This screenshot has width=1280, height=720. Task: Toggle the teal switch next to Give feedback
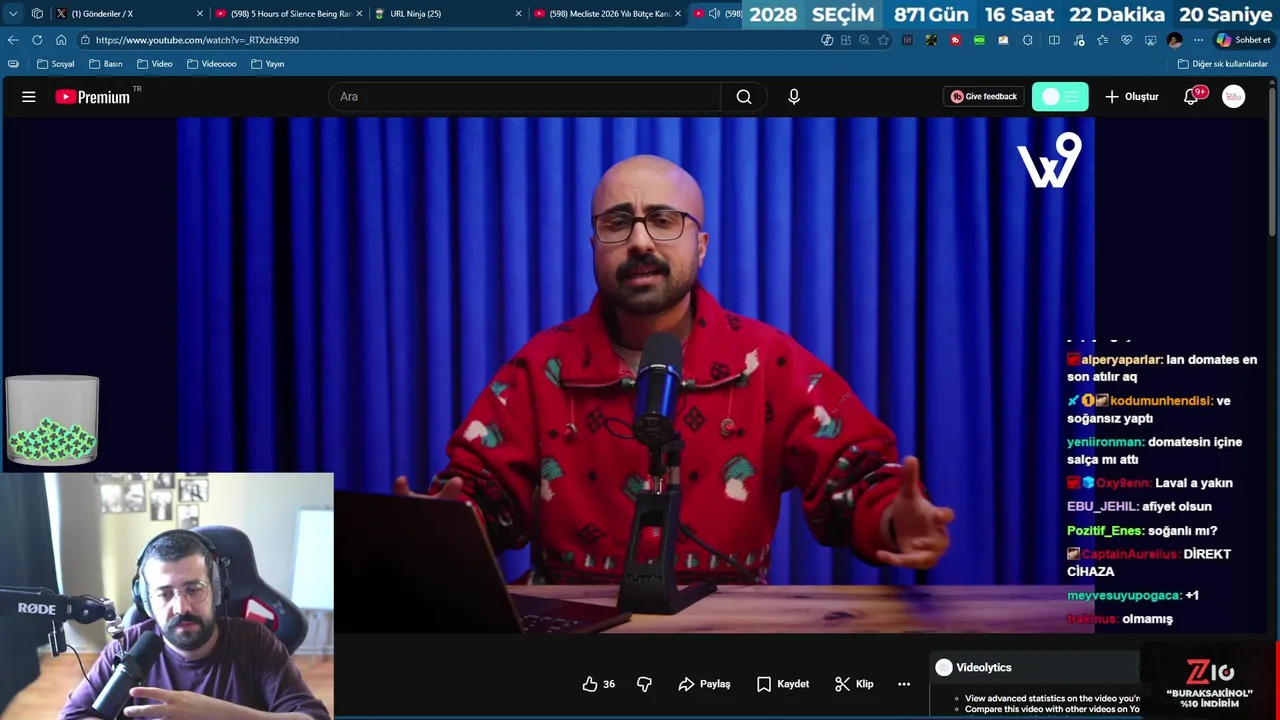pyautogui.click(x=1060, y=97)
